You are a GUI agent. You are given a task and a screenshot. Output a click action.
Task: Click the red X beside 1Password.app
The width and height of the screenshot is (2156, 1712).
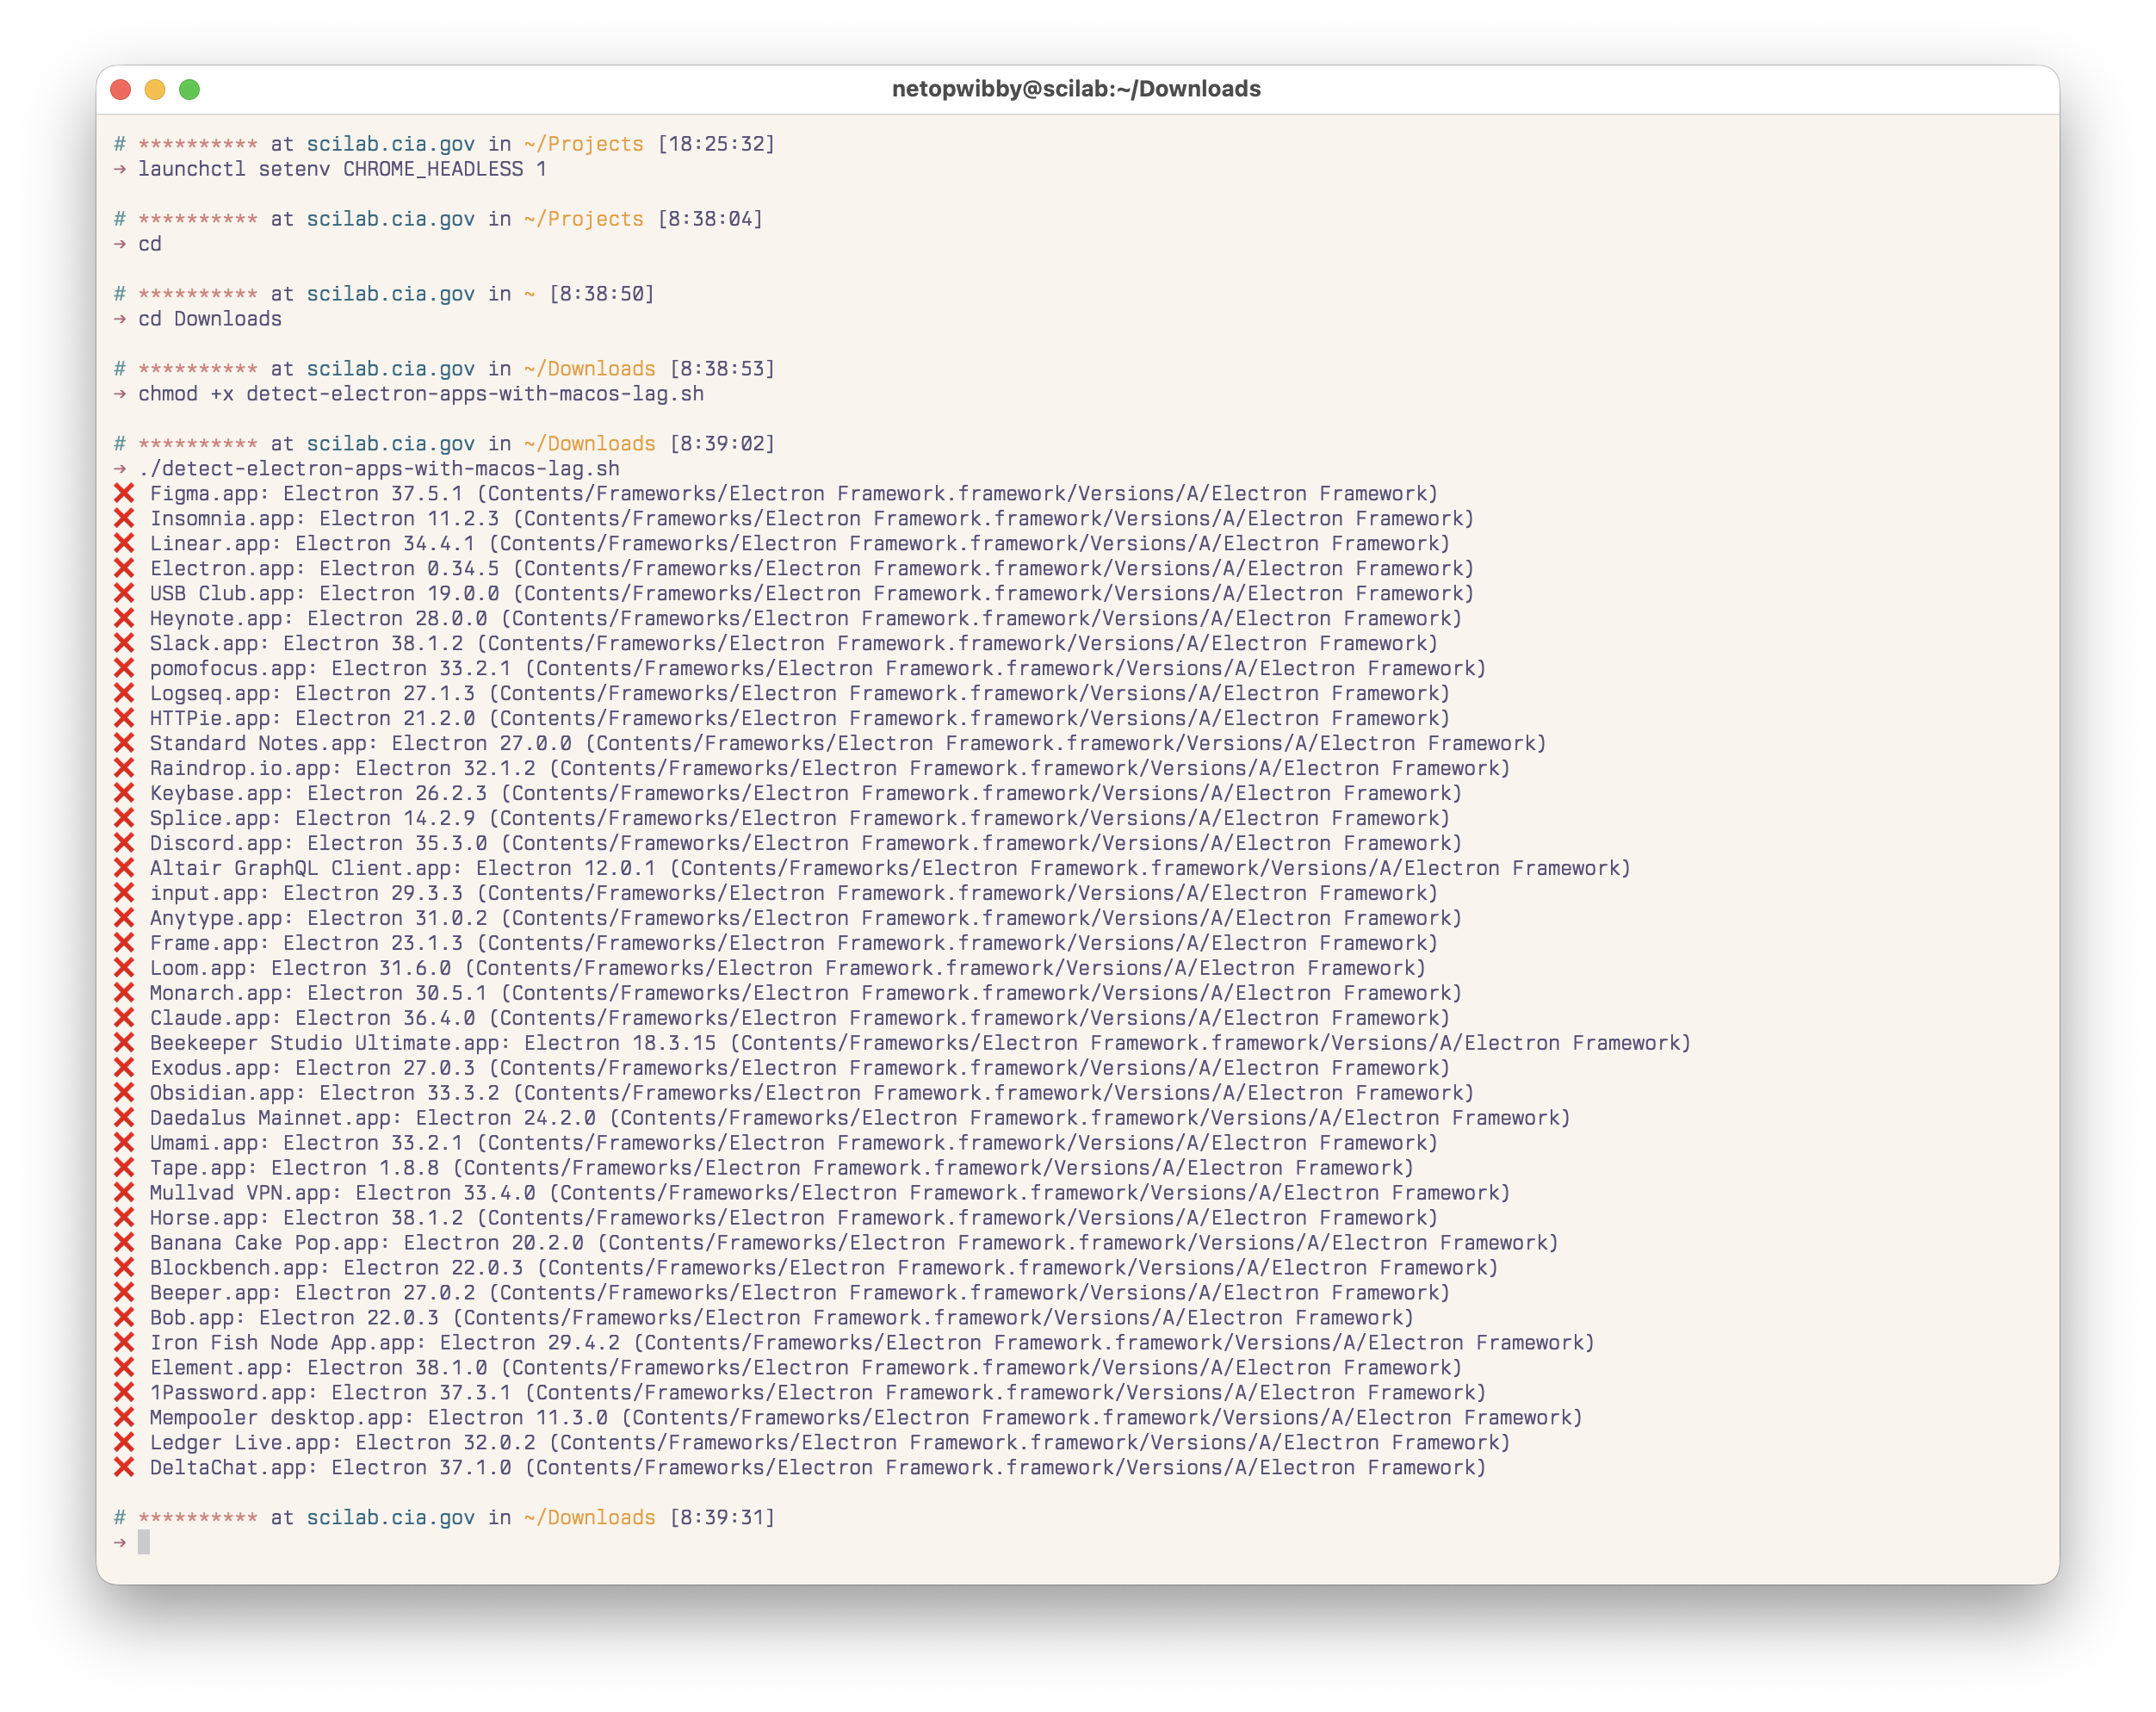(x=124, y=1392)
